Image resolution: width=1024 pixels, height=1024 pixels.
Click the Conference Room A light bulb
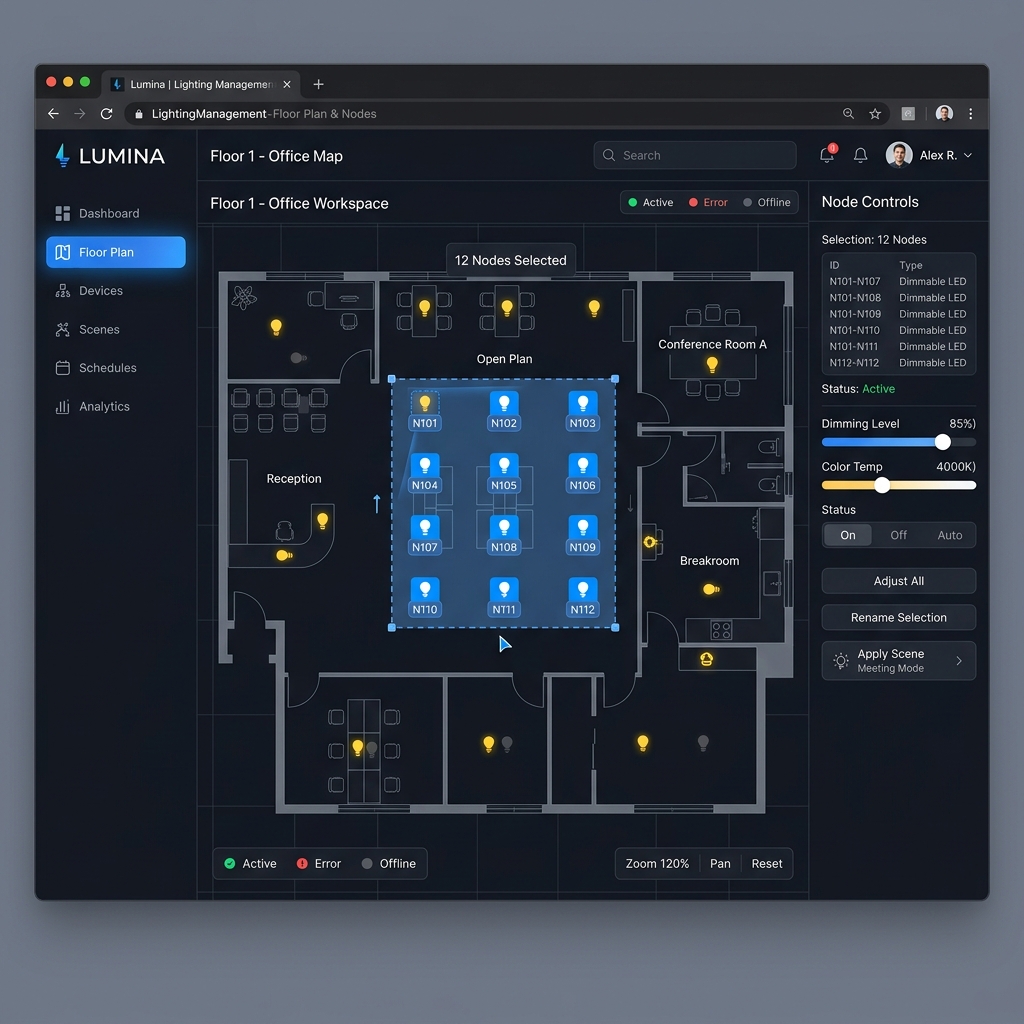click(712, 364)
